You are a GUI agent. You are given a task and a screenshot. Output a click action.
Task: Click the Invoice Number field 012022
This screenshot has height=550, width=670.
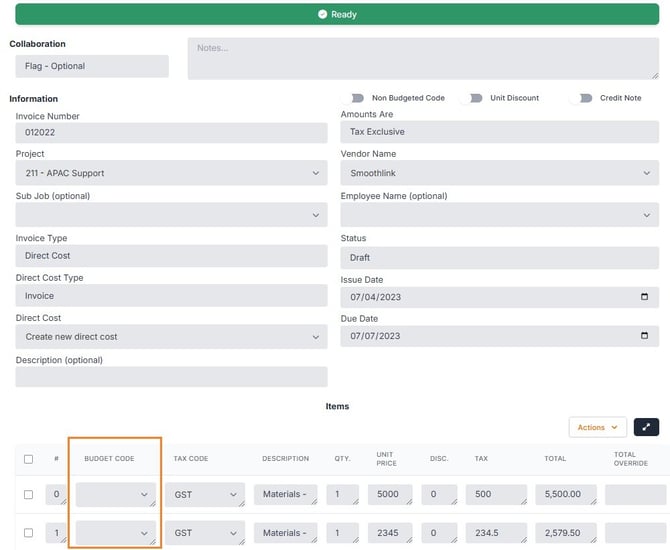pyautogui.click(x=171, y=132)
